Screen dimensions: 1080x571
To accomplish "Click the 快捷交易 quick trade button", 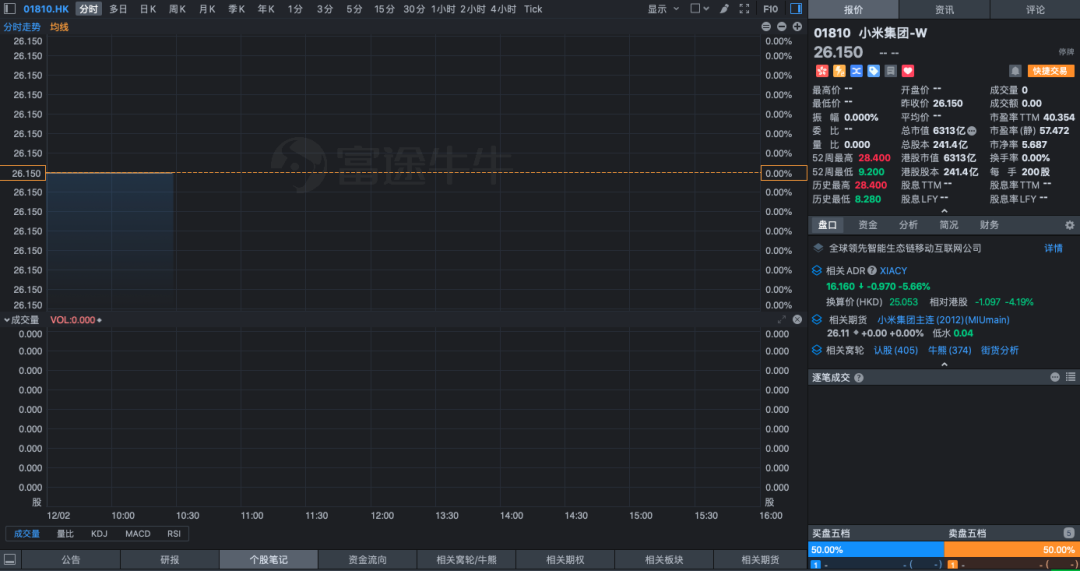I will tap(1050, 71).
